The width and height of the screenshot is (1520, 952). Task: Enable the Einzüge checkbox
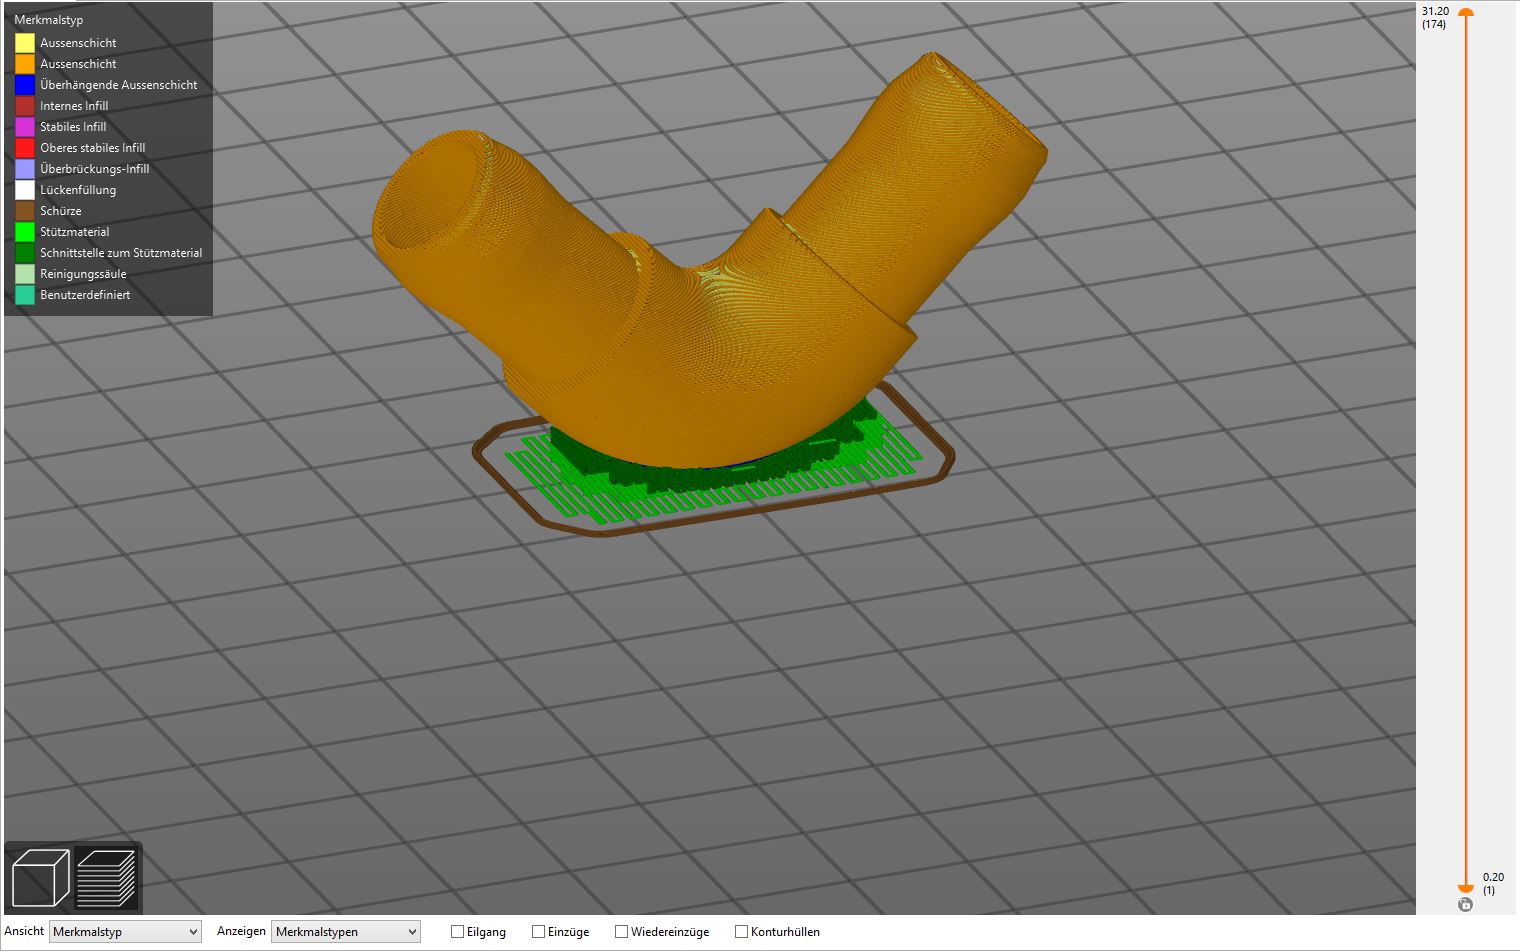(538, 932)
